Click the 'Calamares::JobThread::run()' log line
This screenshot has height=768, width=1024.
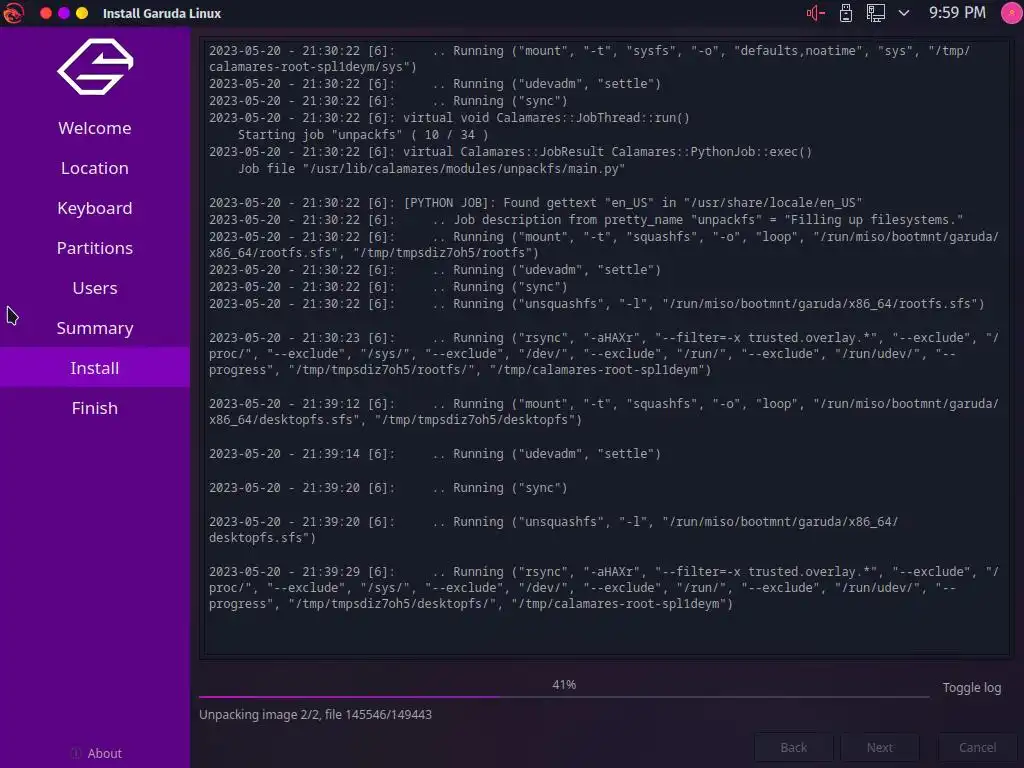pos(449,118)
